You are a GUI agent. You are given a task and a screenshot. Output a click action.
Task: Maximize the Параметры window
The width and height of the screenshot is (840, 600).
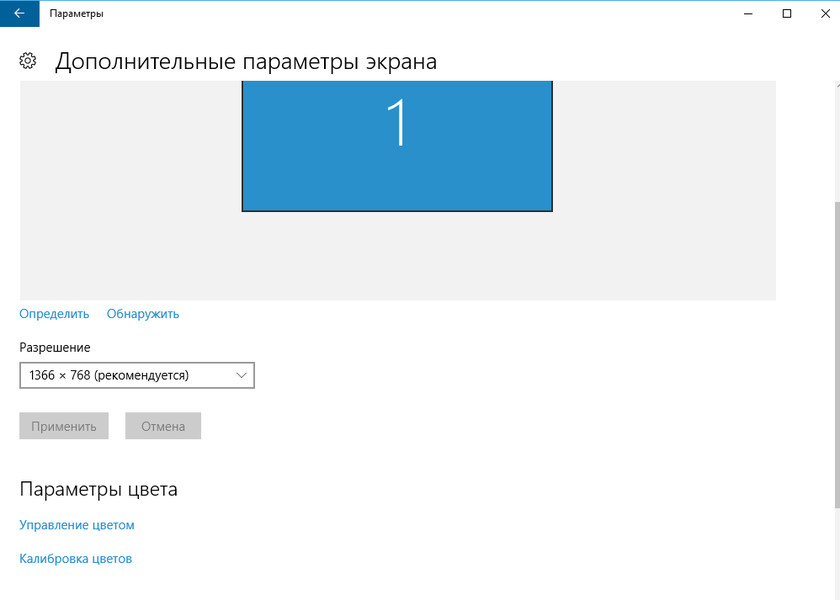tap(787, 14)
